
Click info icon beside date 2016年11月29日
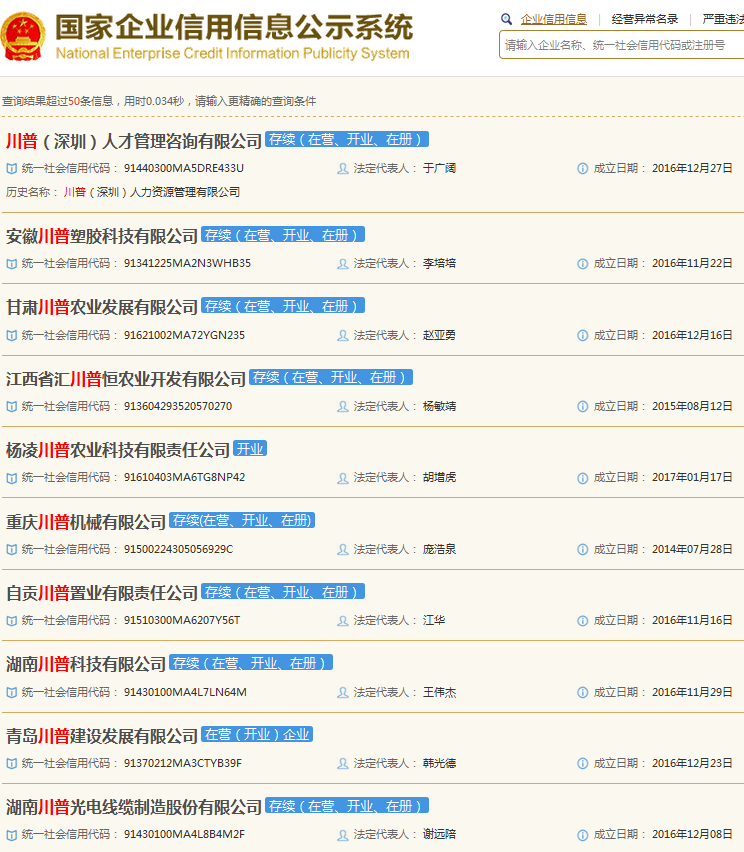click(x=582, y=692)
